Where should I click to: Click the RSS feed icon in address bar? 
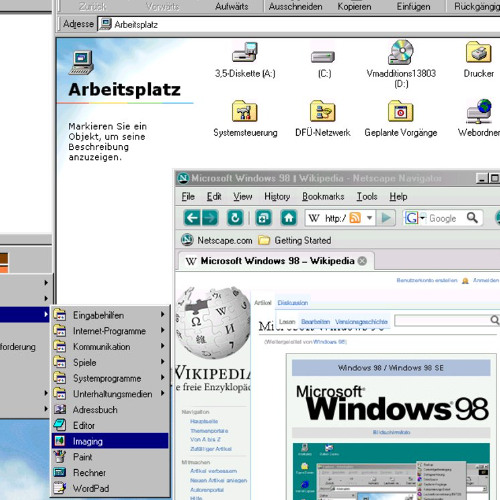click(355, 218)
